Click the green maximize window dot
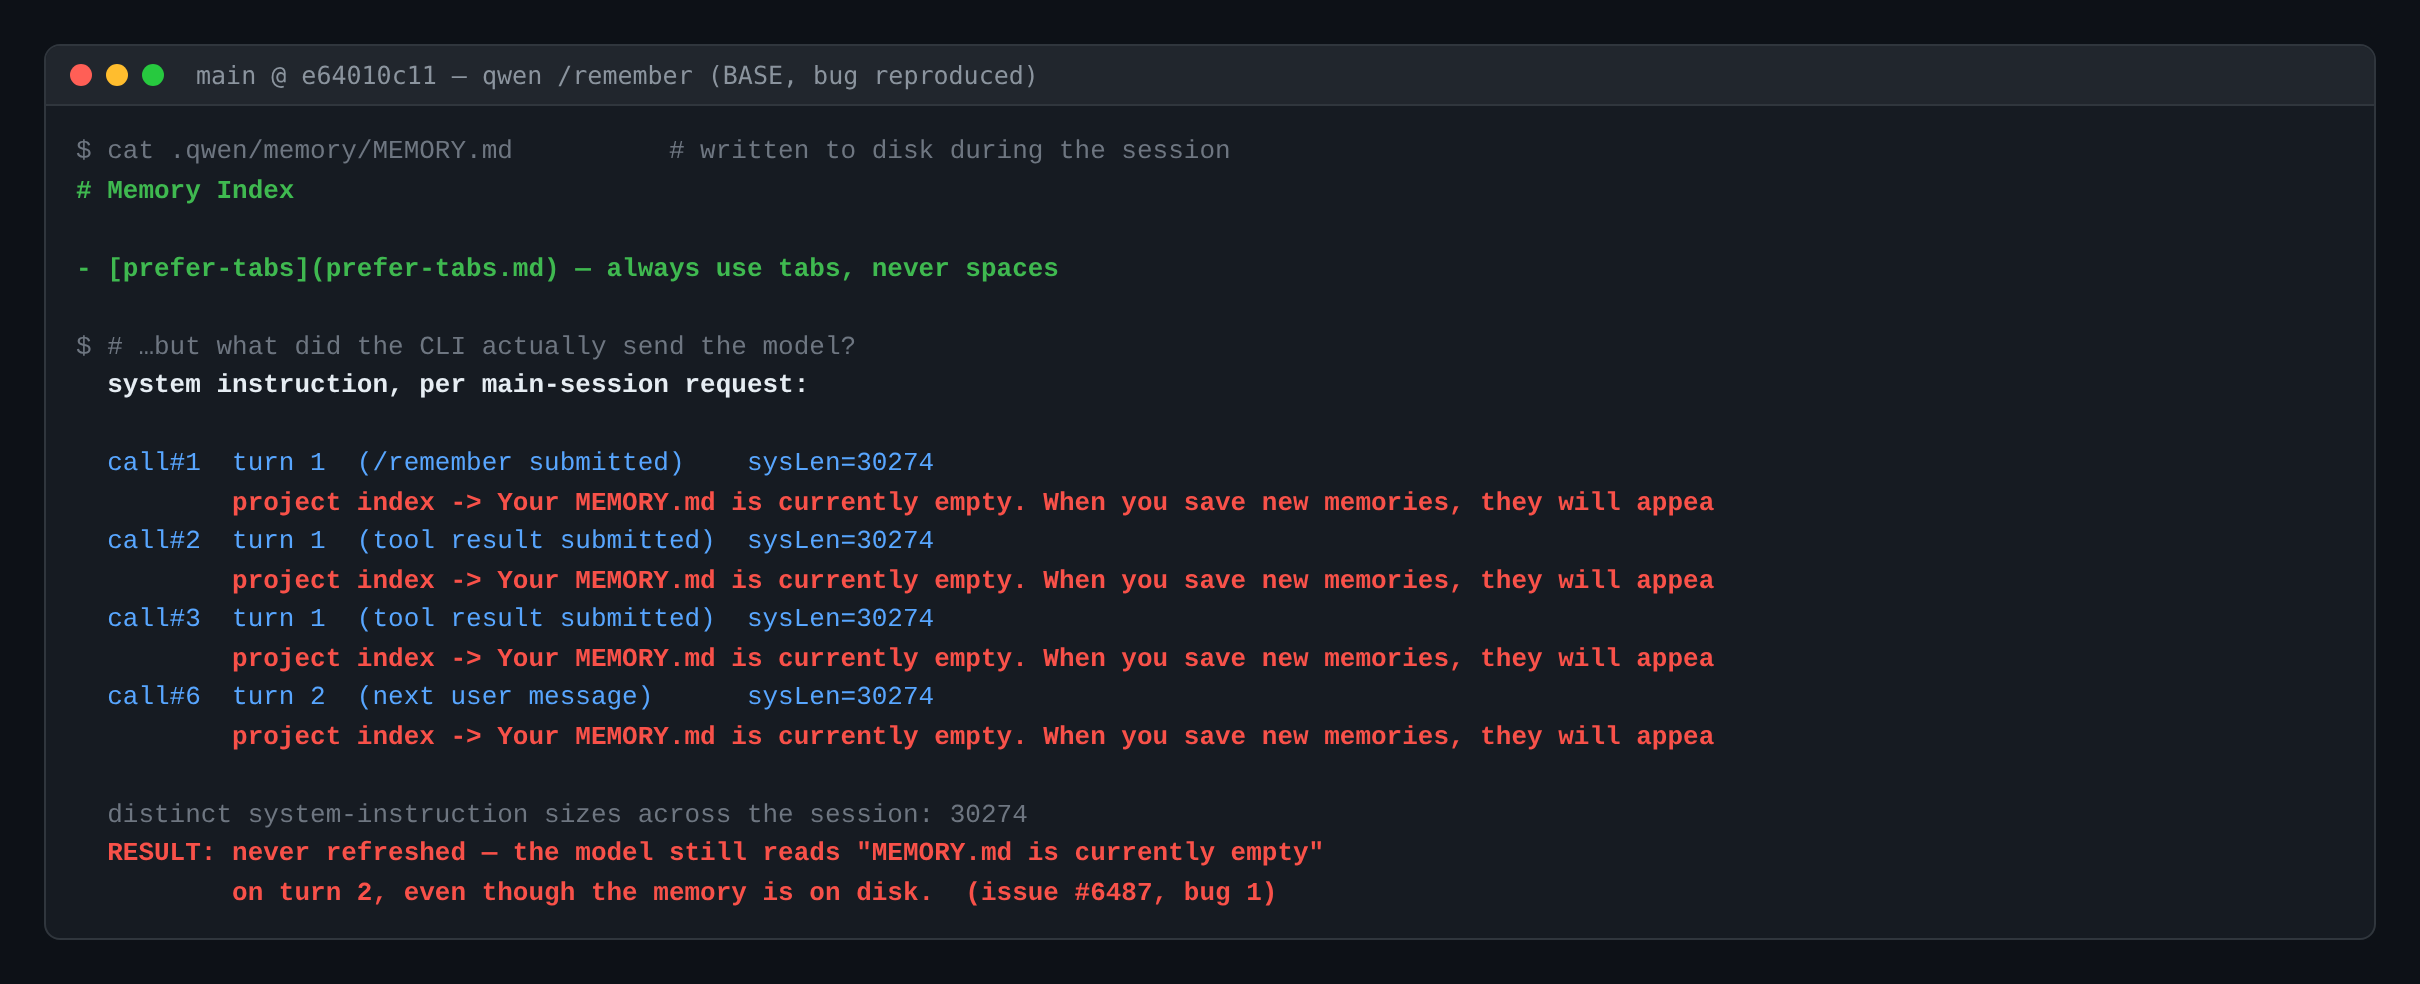The image size is (2420, 984). (x=153, y=75)
